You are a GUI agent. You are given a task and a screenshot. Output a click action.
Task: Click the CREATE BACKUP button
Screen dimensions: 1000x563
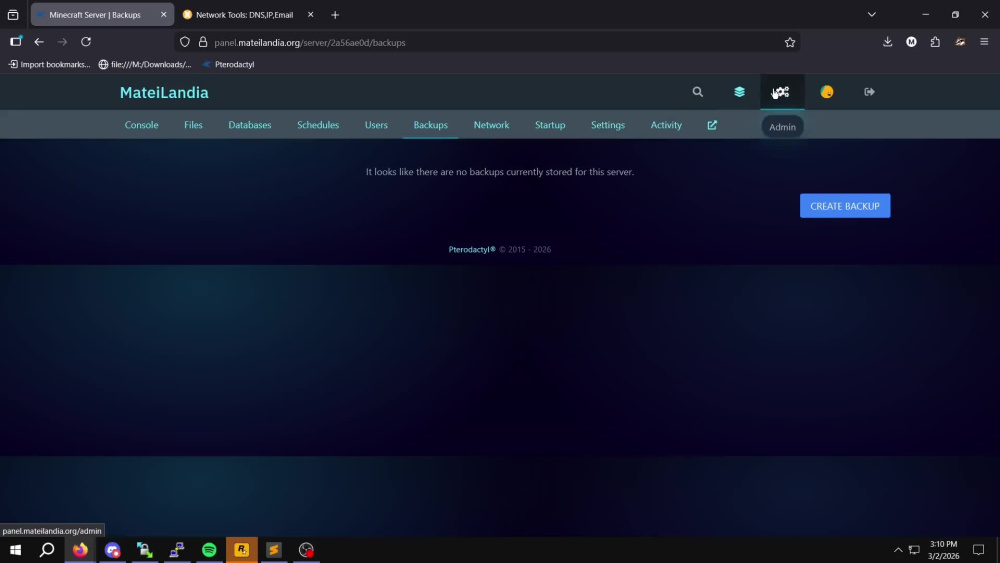(x=845, y=206)
